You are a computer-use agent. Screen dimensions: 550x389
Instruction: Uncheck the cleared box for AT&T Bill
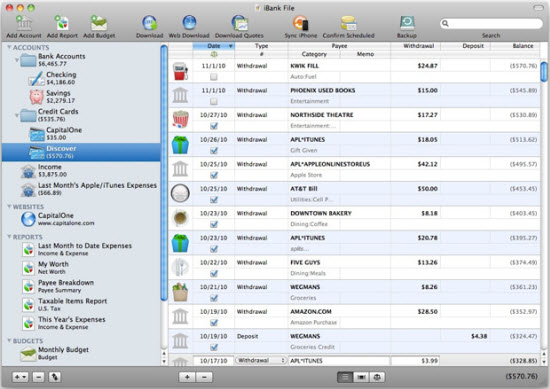point(214,200)
